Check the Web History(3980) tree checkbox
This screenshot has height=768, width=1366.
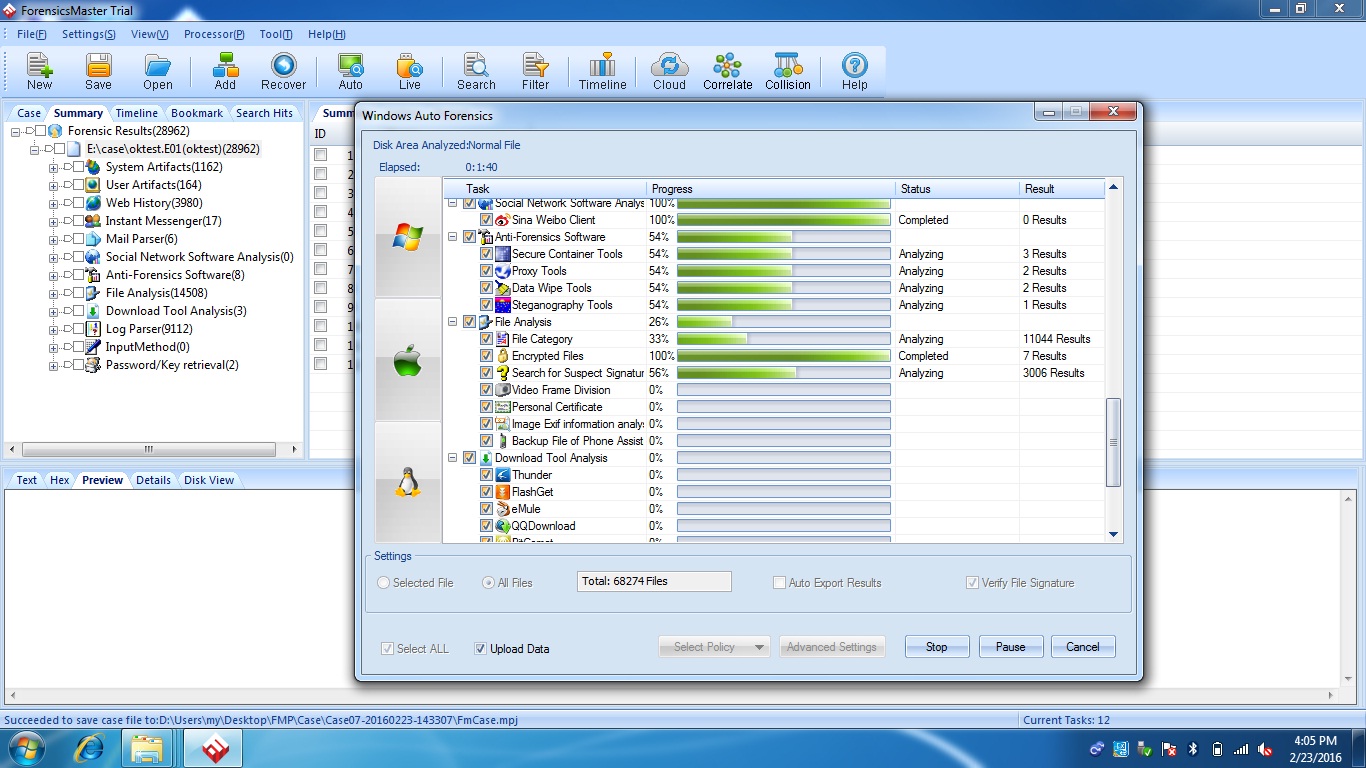coord(78,203)
